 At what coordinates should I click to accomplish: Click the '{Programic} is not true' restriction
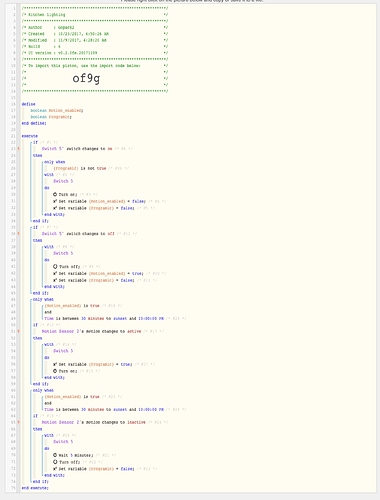click(x=80, y=168)
